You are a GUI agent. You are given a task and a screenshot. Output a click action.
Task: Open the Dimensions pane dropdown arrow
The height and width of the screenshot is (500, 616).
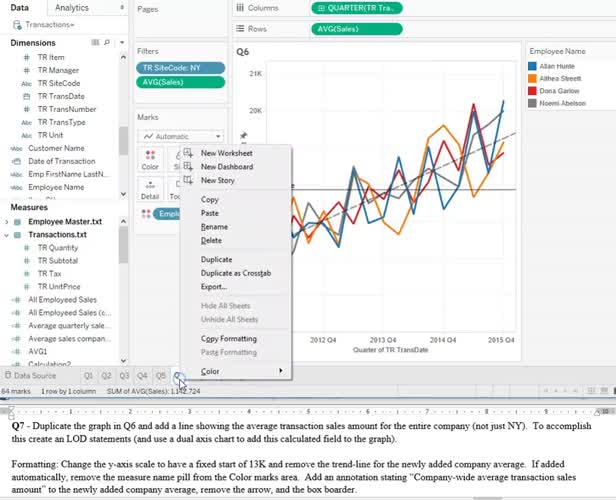120,43
